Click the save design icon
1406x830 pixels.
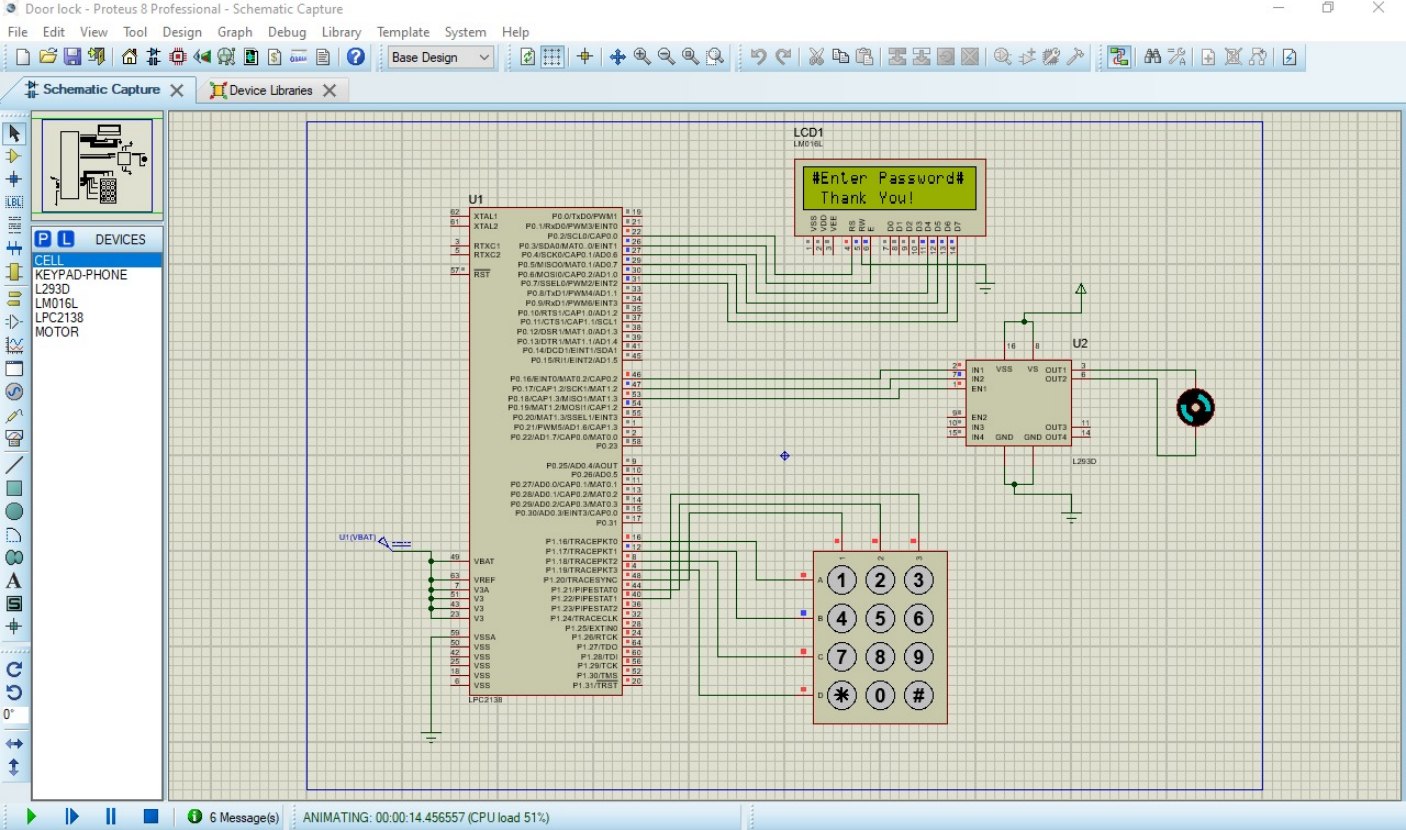(x=73, y=57)
